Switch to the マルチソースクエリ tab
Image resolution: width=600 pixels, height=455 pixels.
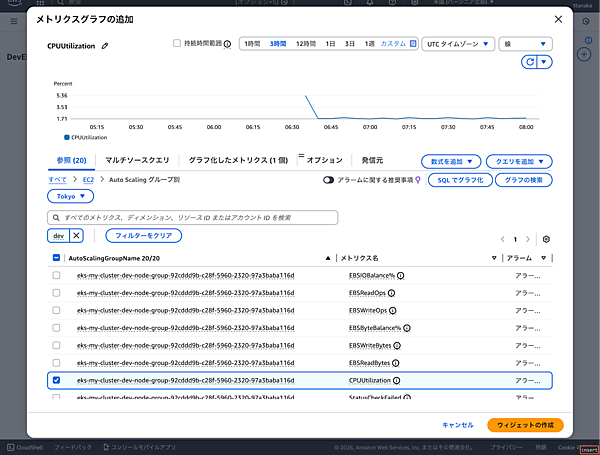pos(140,160)
